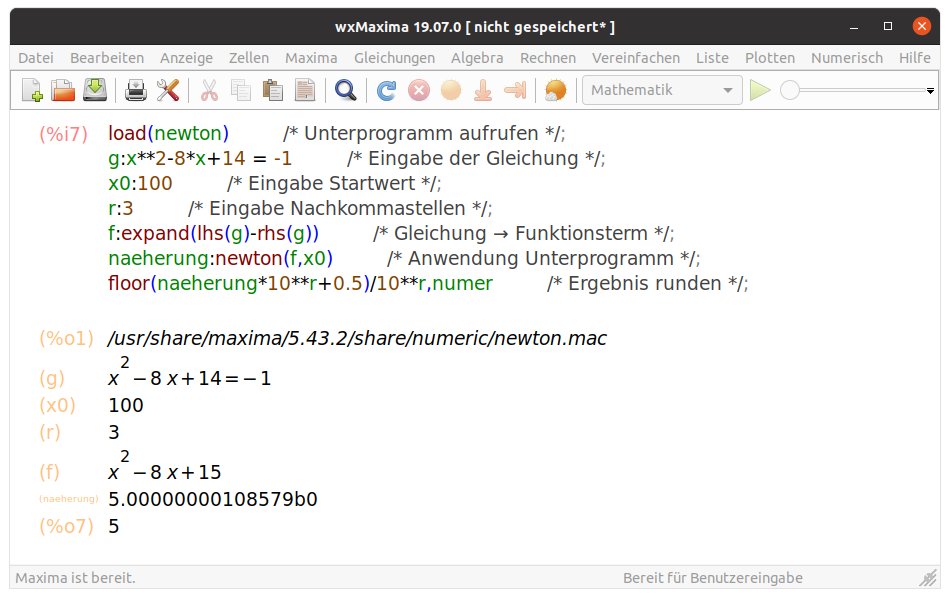Screen dimensions: 950x598
Task: Click the (%i7) input label
Action: [x=64, y=134]
